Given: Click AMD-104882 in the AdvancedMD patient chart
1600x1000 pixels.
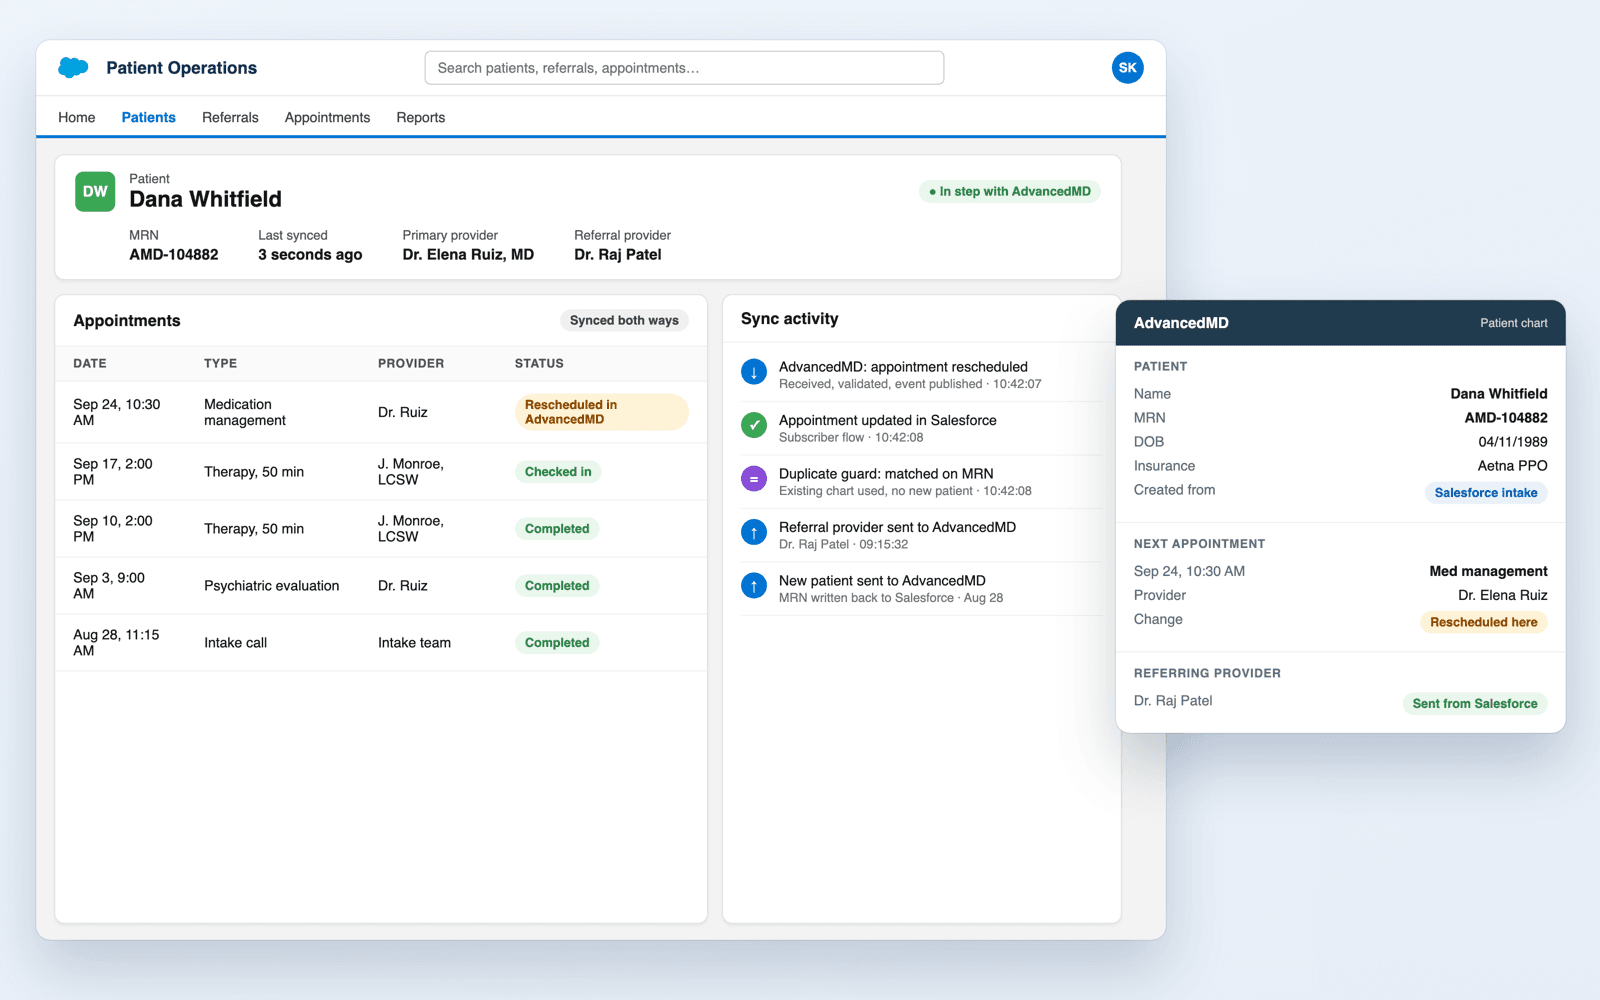Looking at the screenshot, I should coord(1506,418).
